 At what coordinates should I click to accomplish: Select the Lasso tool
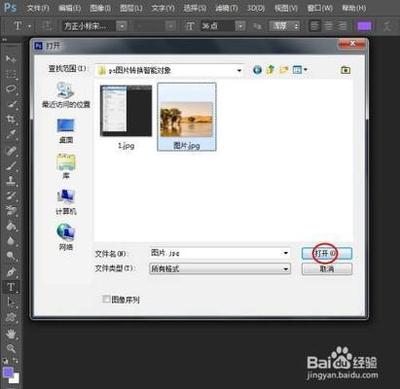pos(11,89)
